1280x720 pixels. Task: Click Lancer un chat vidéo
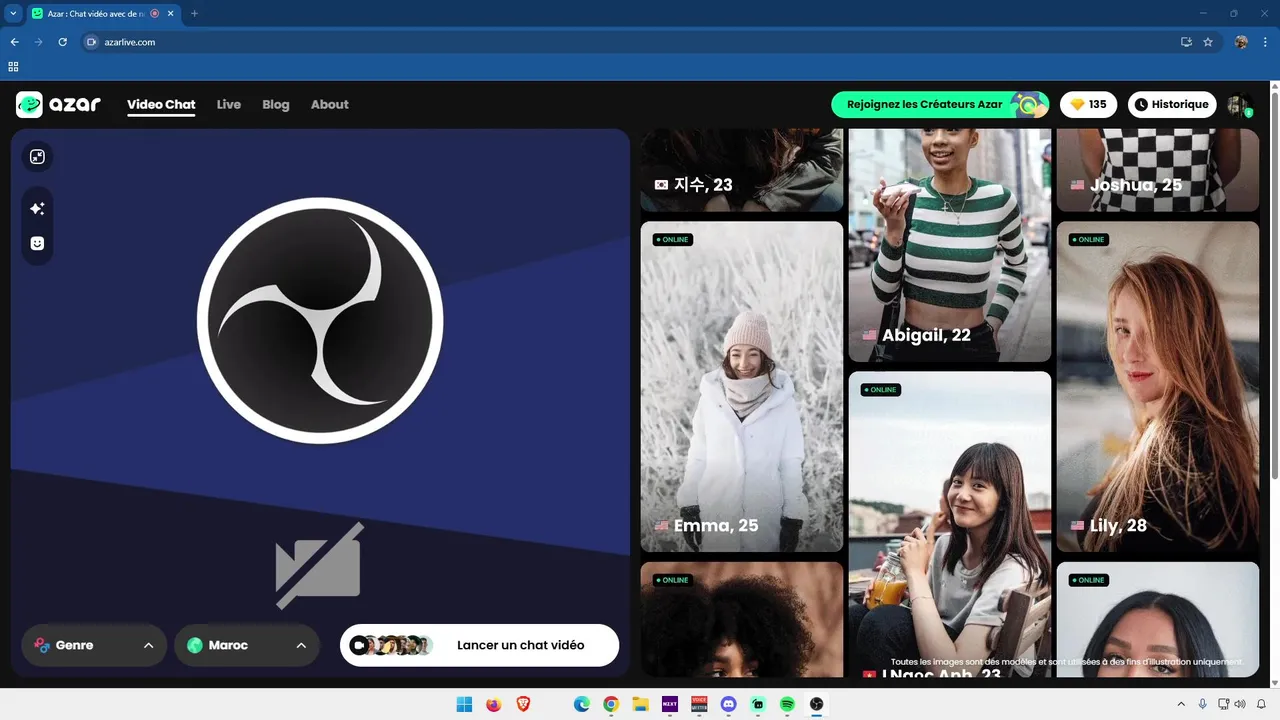click(x=479, y=645)
